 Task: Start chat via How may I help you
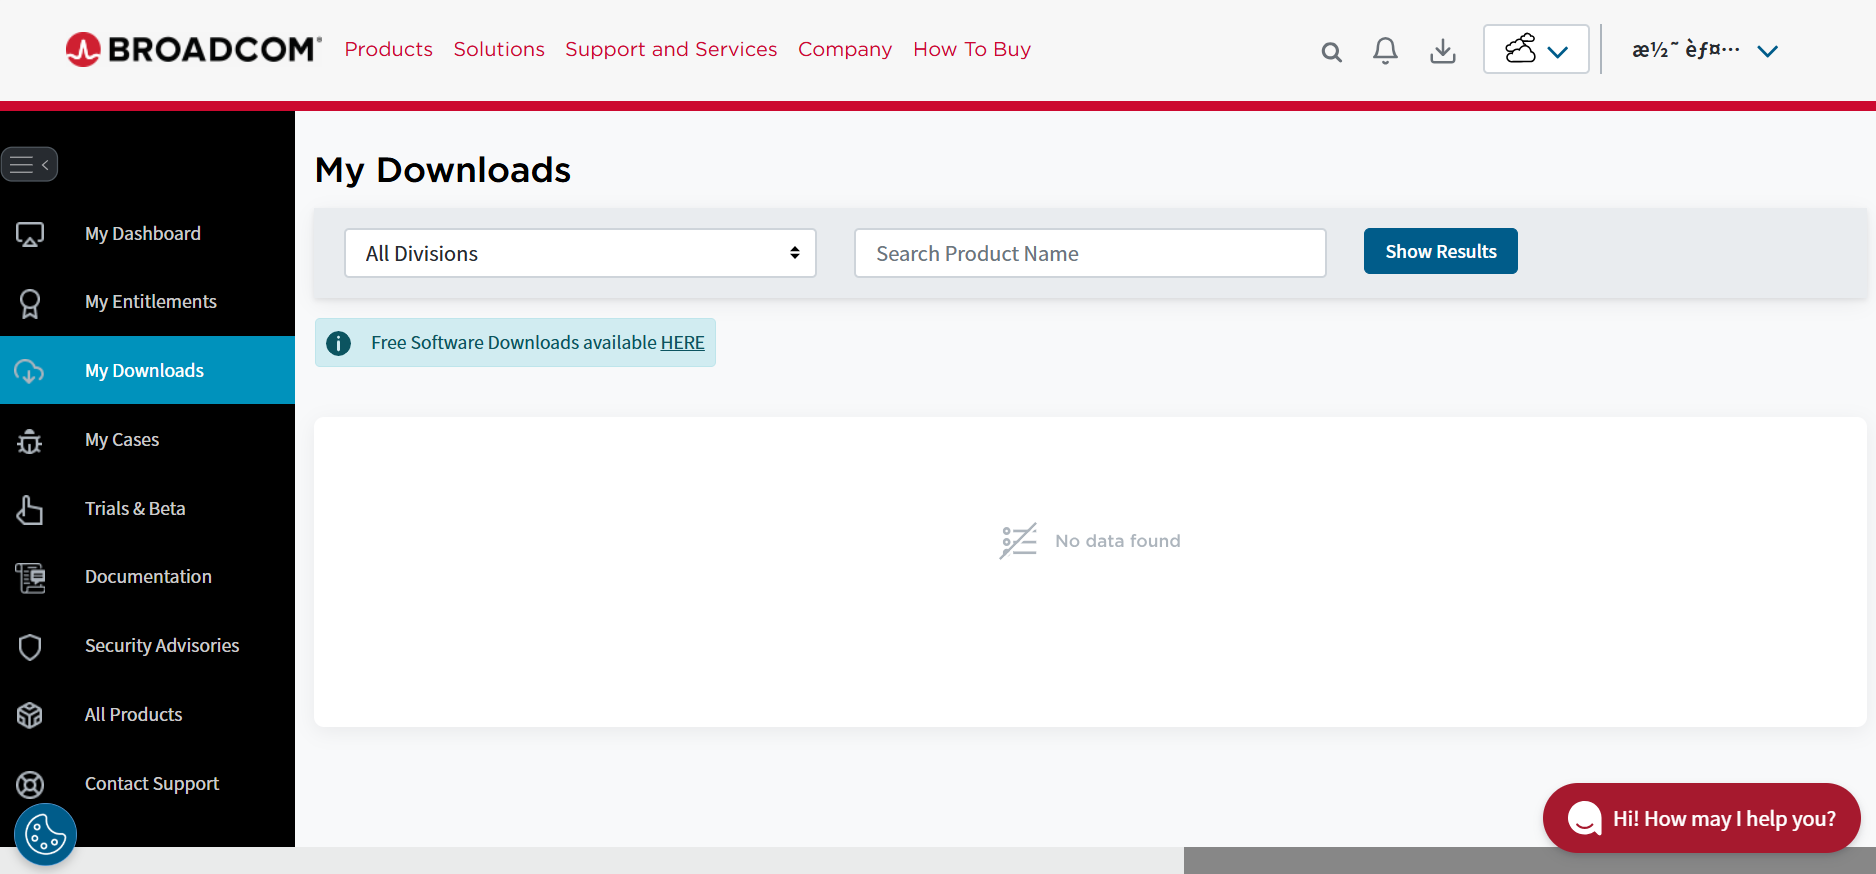click(1701, 818)
